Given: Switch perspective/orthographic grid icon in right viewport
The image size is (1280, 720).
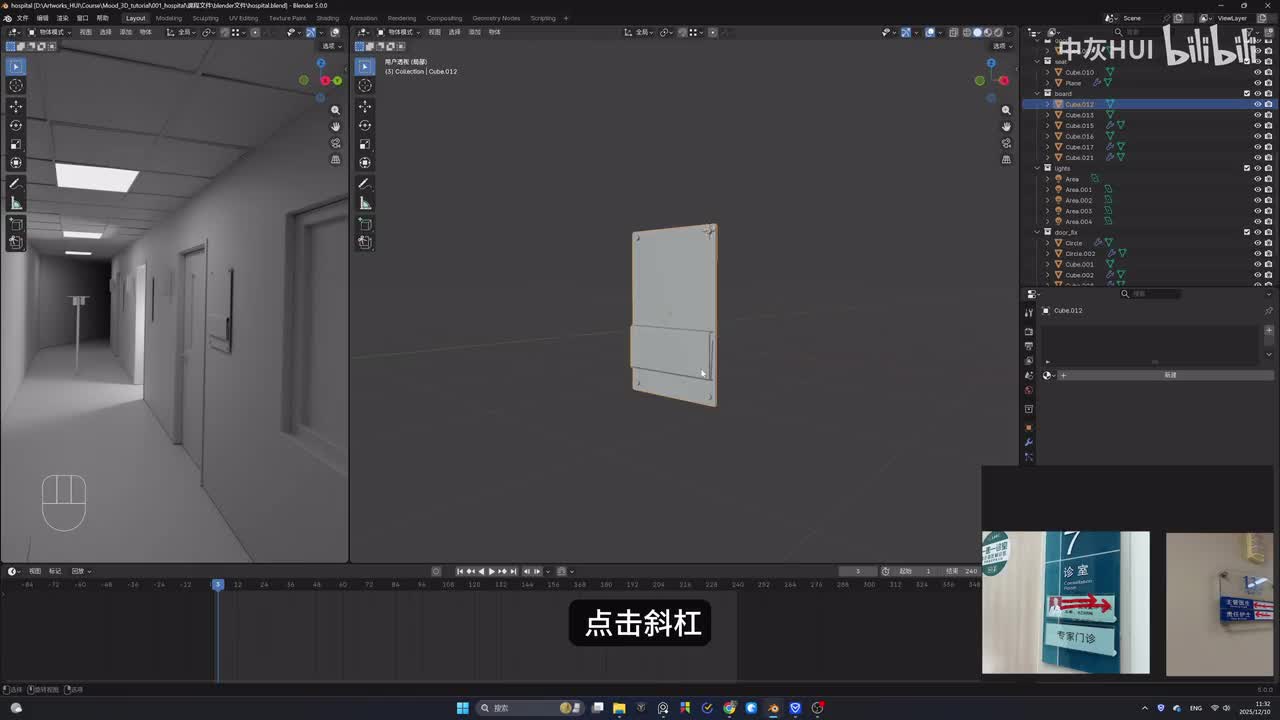Looking at the screenshot, I should [1006, 159].
